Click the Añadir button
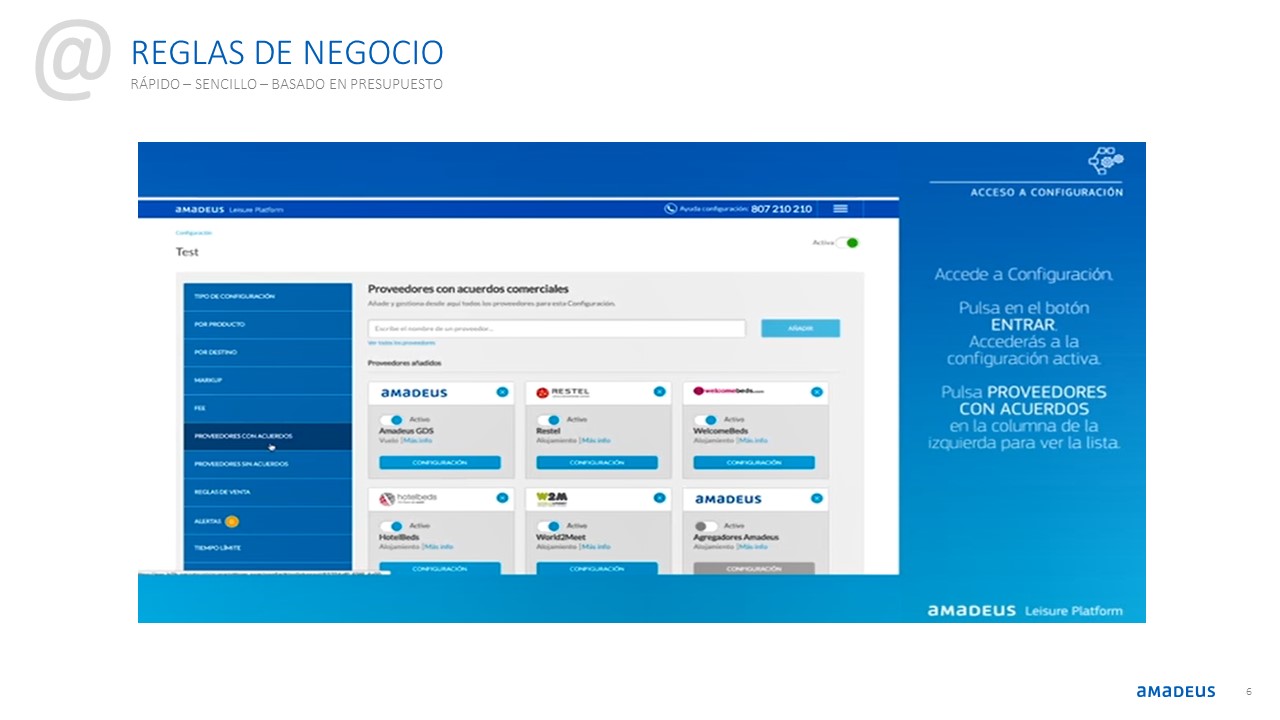 pos(800,328)
